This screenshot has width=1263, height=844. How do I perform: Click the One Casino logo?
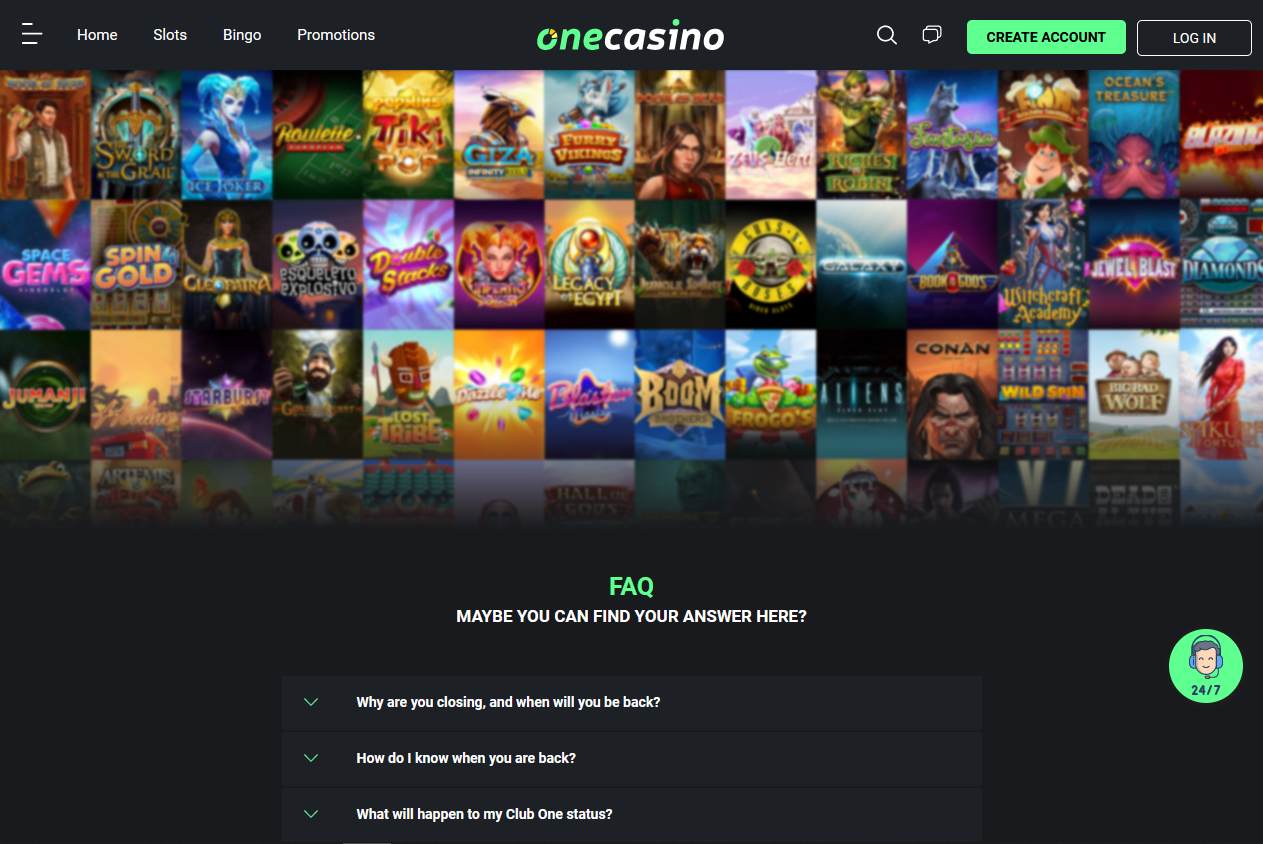tap(631, 36)
